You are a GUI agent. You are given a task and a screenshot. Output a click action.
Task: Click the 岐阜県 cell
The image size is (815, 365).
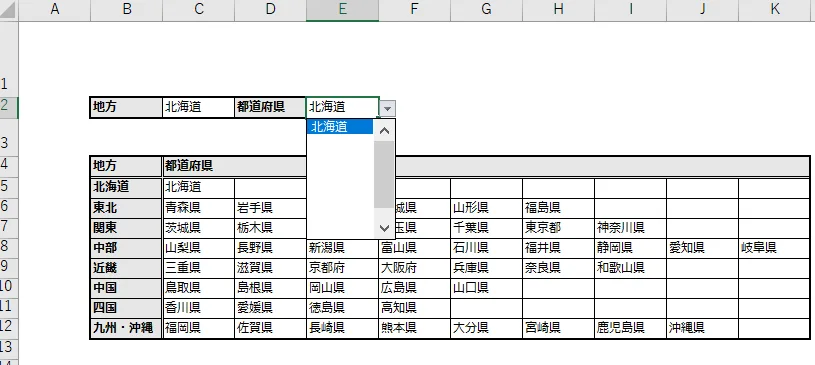coord(774,247)
